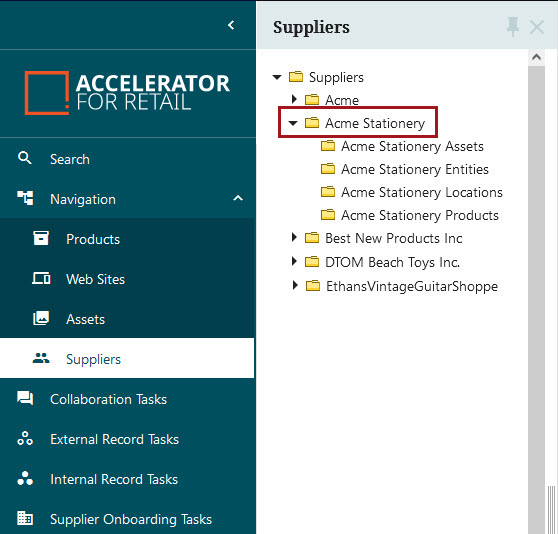Expand the DTOM Beach Toys Inc. node

tap(294, 261)
